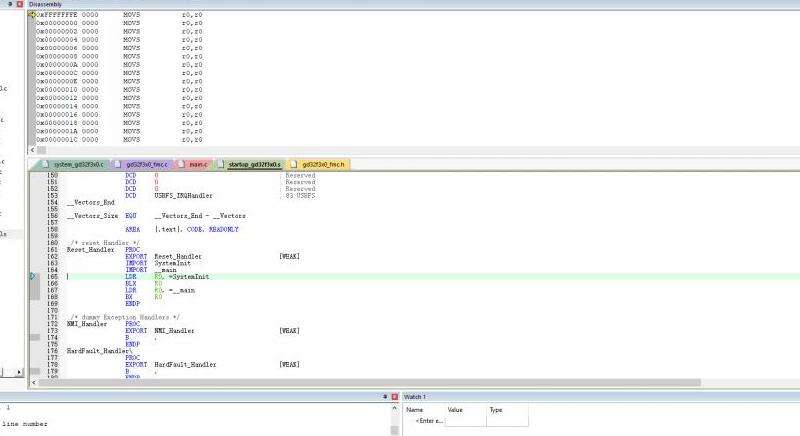The width and height of the screenshot is (800, 436).
Task: Click the blue current-line arrow at line 165
Action: [x=32, y=275]
